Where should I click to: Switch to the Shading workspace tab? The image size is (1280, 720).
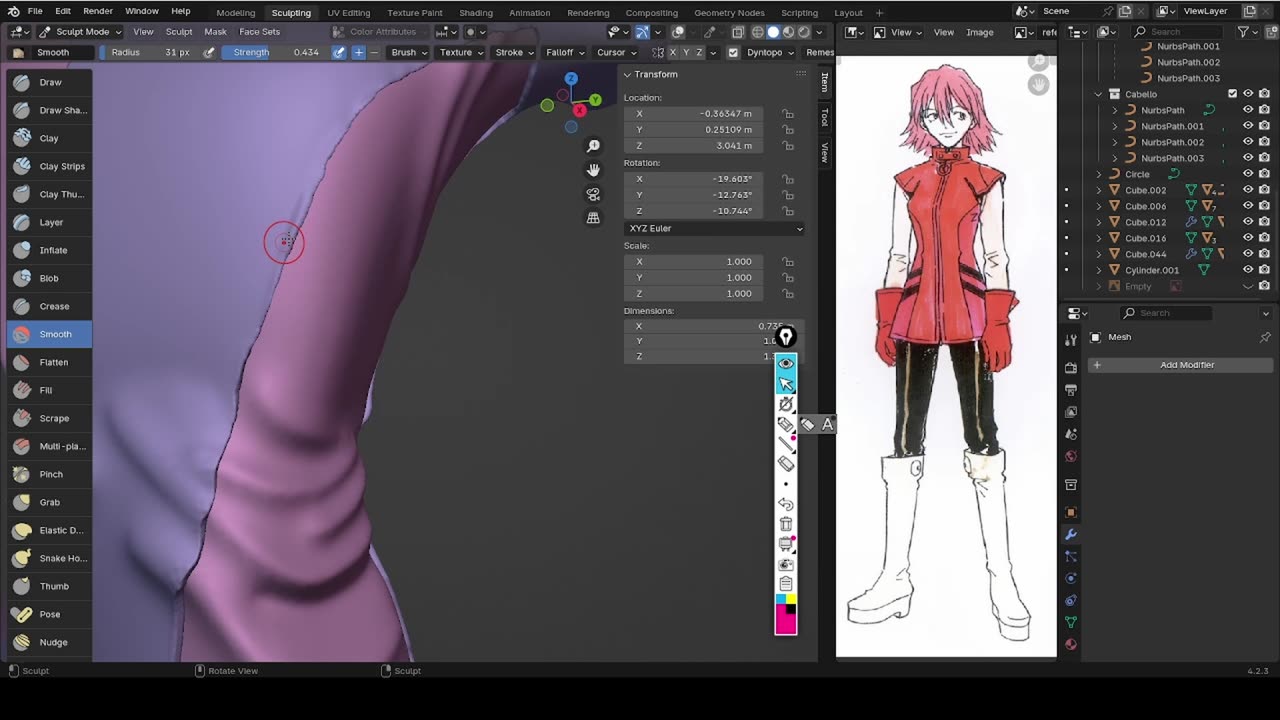[476, 12]
